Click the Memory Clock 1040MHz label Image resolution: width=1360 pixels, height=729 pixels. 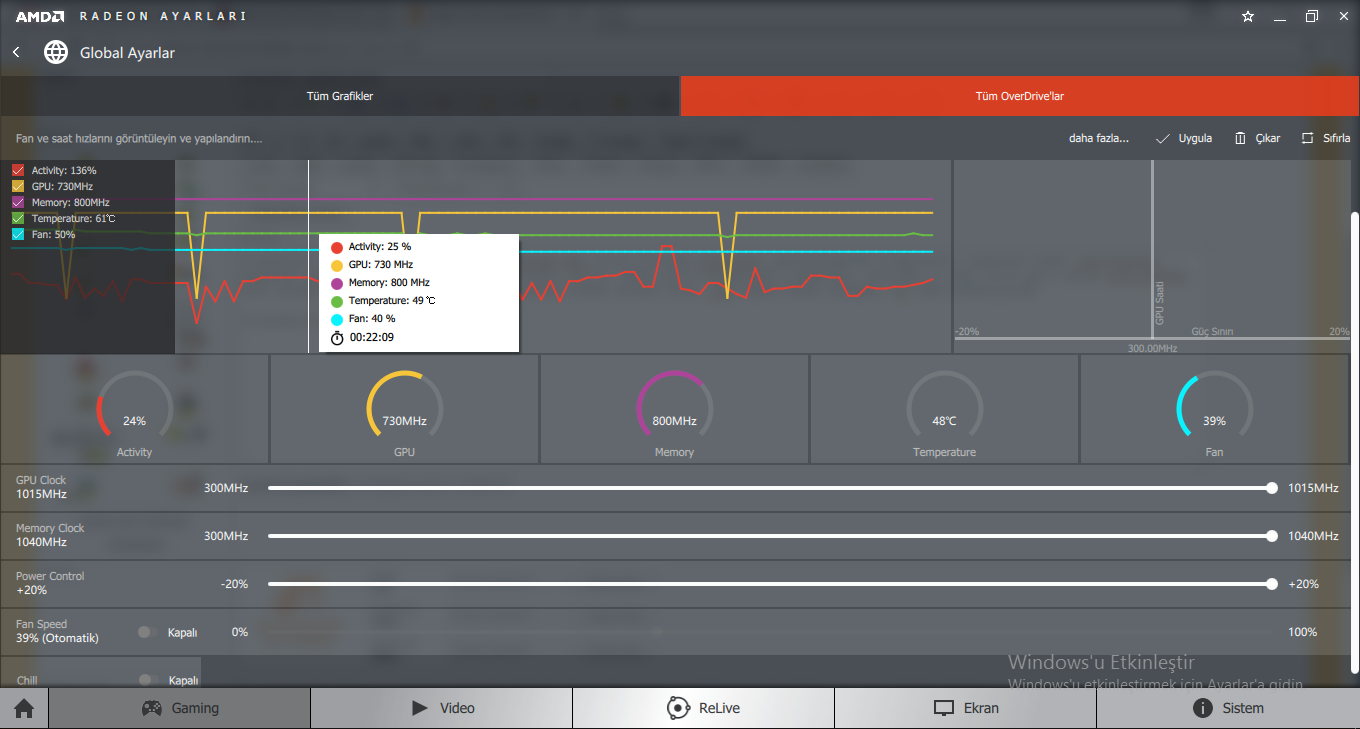coord(50,535)
